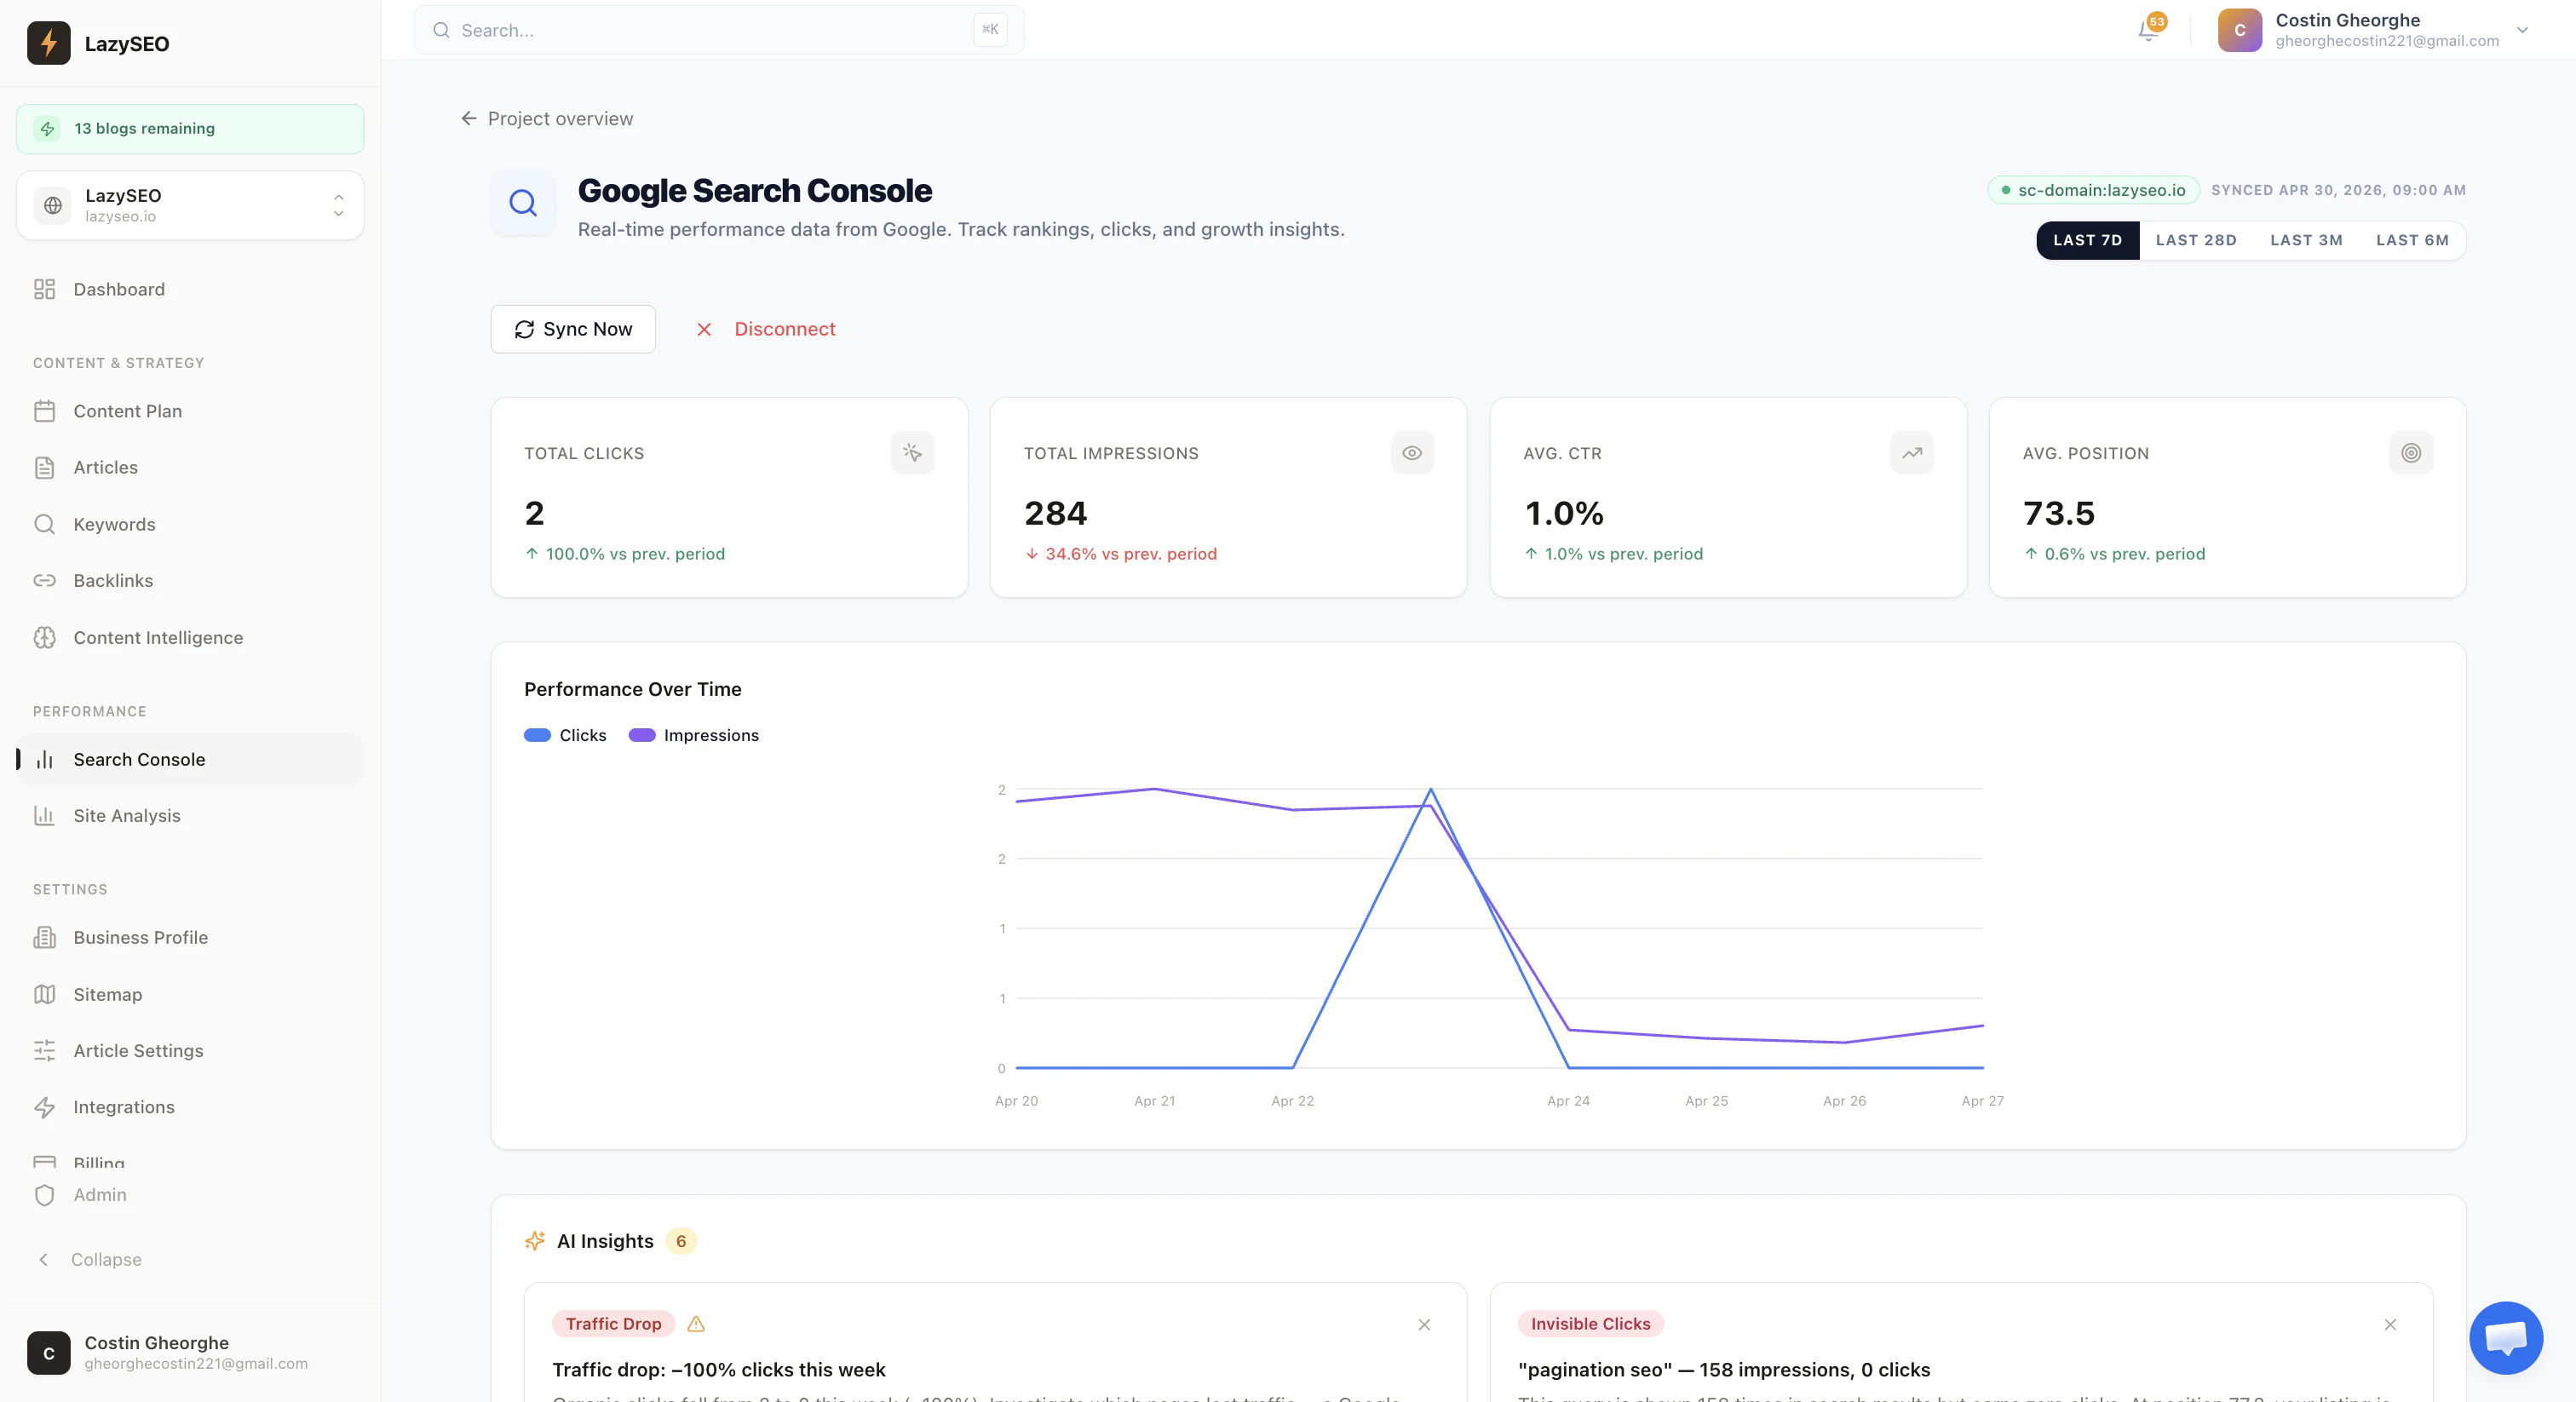Focus the top Search input field
The image size is (2576, 1402).
click(x=718, y=30)
